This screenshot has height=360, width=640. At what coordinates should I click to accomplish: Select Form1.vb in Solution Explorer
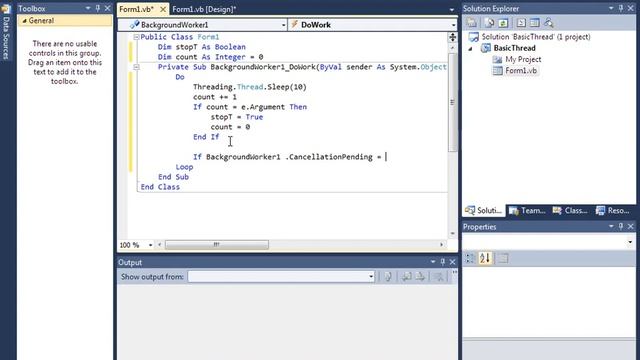pyautogui.click(x=521, y=71)
